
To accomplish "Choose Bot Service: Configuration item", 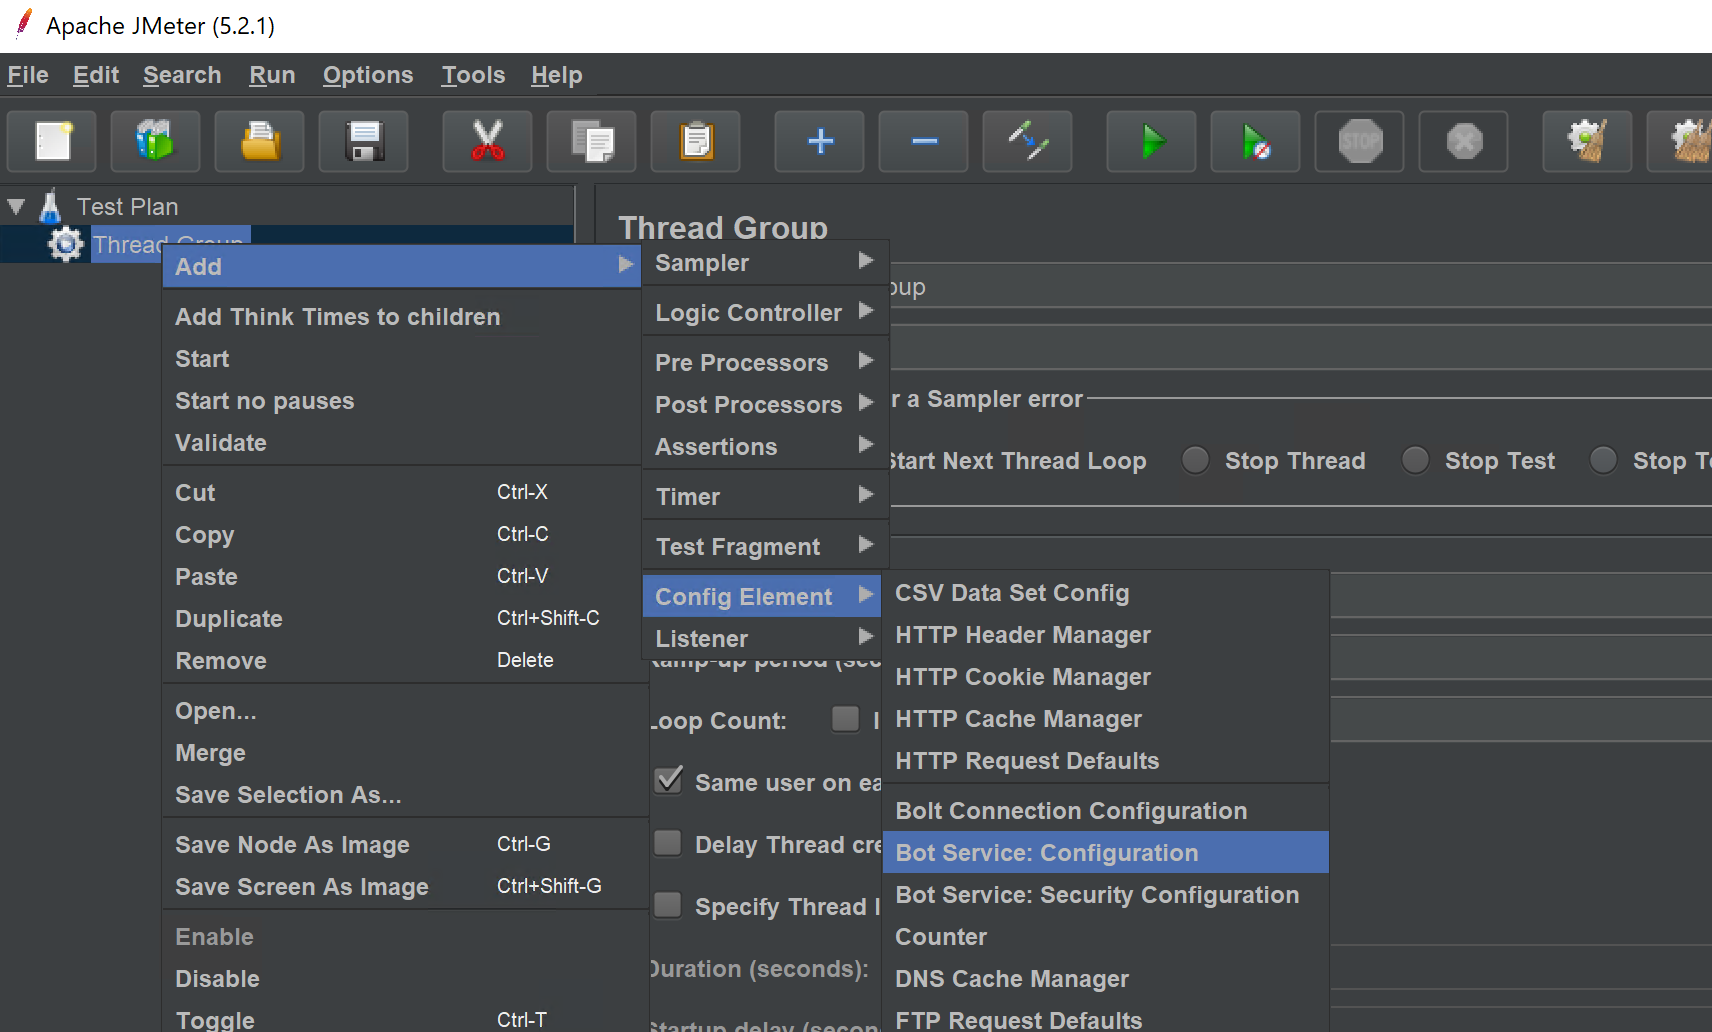I will coord(1106,852).
